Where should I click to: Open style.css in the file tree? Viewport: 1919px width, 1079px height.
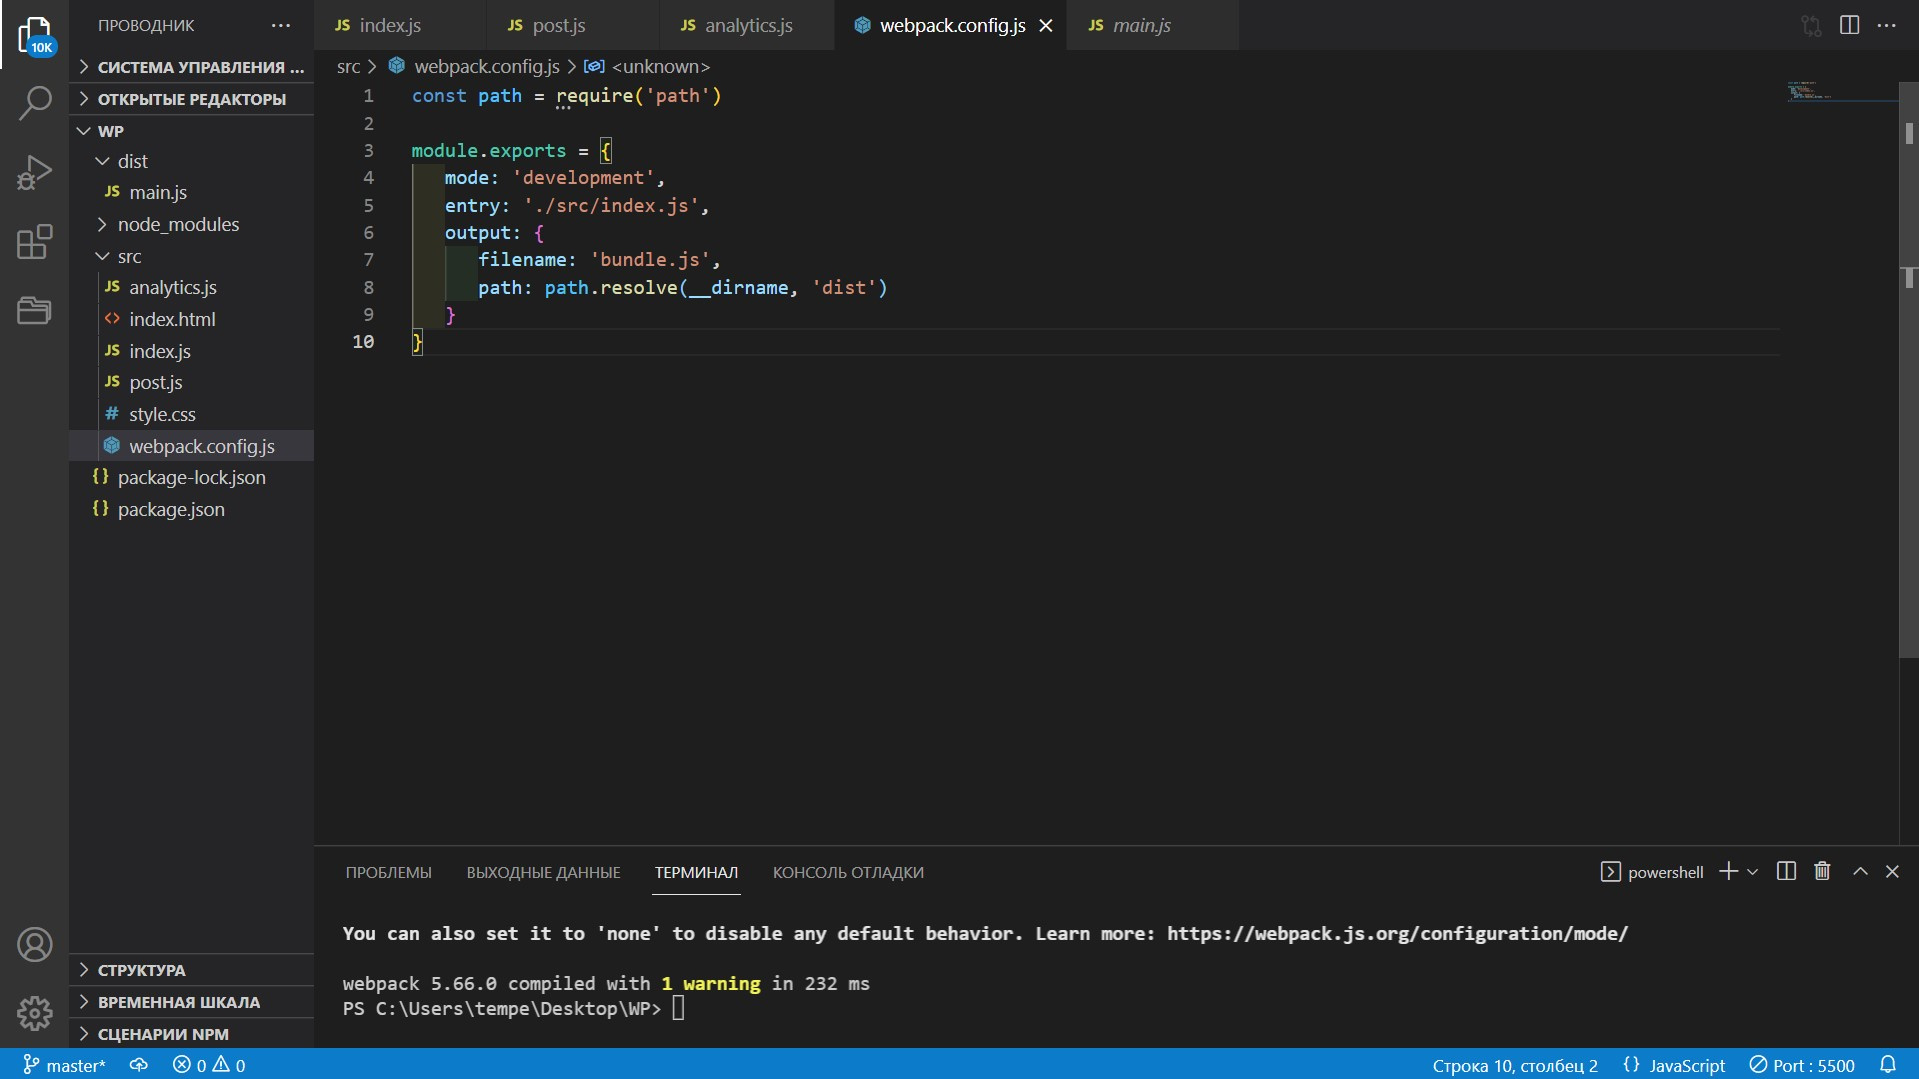click(192, 414)
